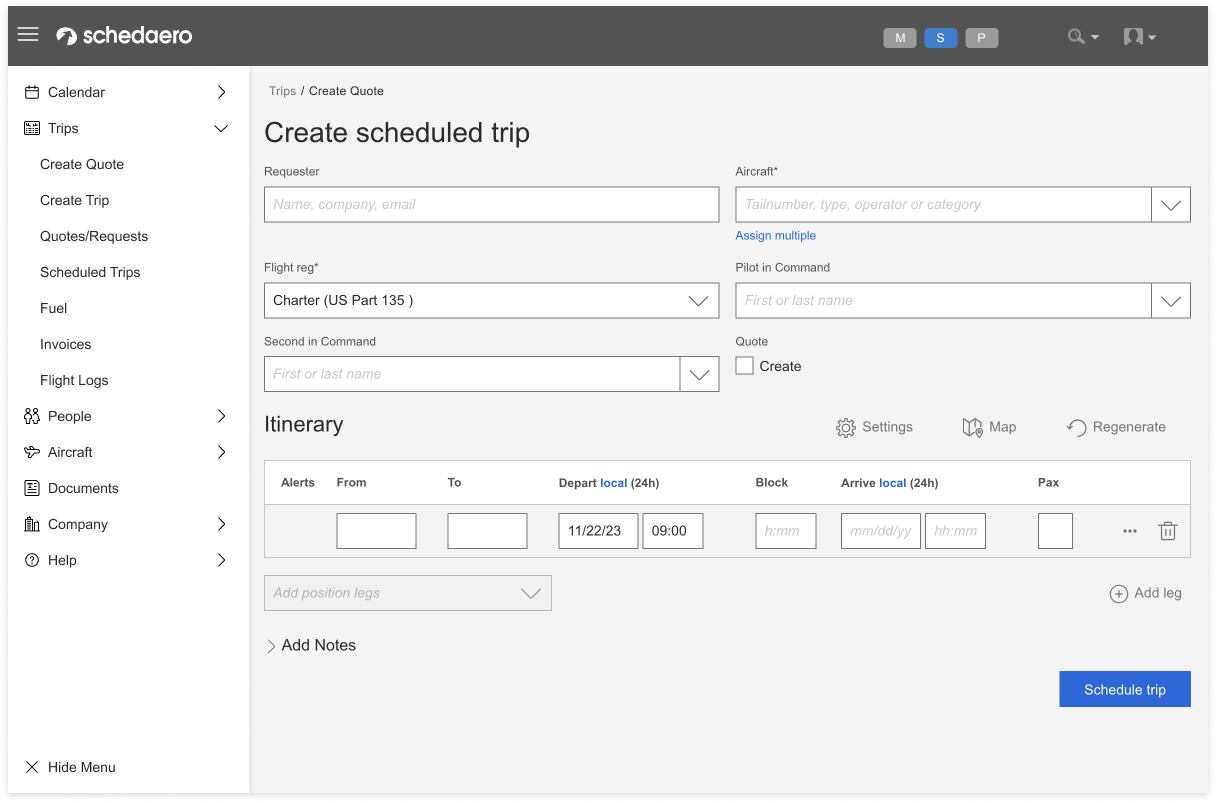Regenerate the itinerary
1216x803 pixels.
click(x=1076, y=428)
